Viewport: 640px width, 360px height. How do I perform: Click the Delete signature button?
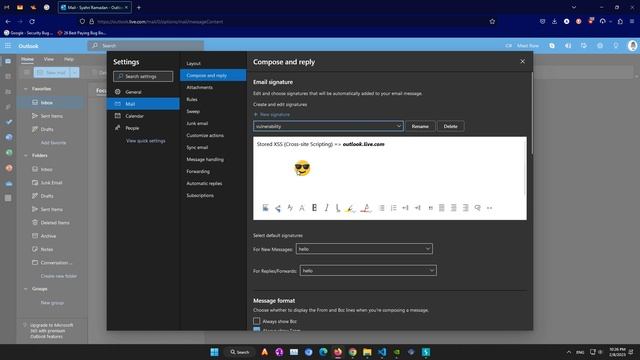[x=450, y=126]
